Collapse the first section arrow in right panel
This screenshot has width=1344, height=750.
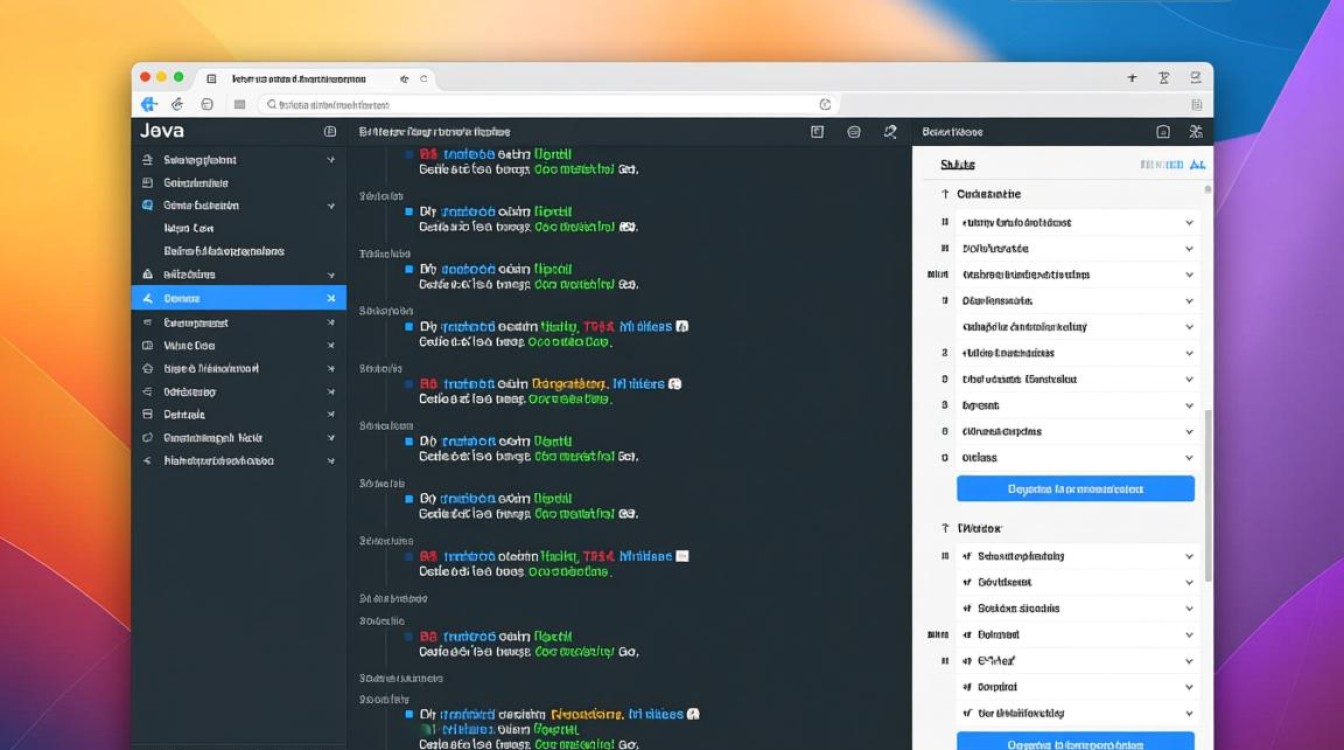945,194
